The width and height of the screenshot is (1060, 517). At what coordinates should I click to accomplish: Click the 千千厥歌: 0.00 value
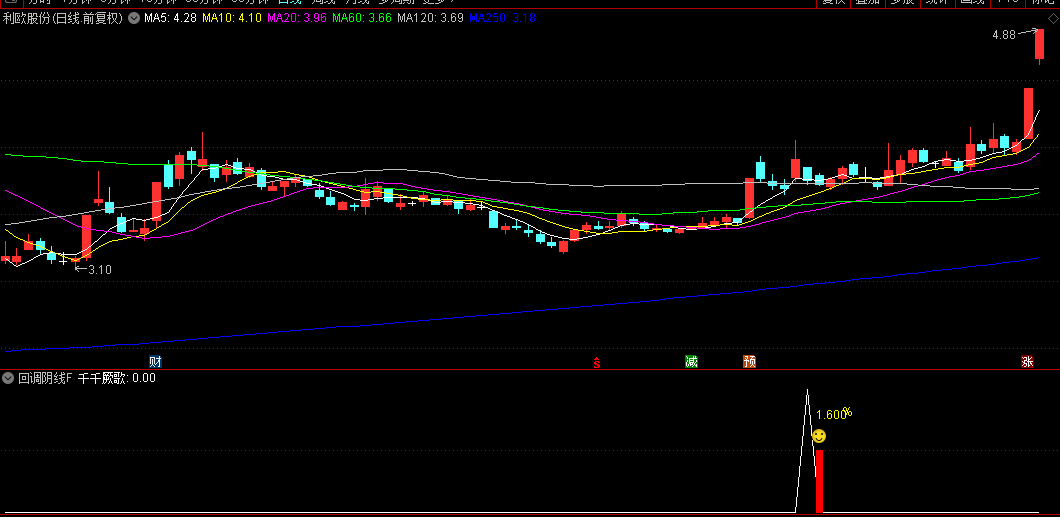(x=116, y=378)
